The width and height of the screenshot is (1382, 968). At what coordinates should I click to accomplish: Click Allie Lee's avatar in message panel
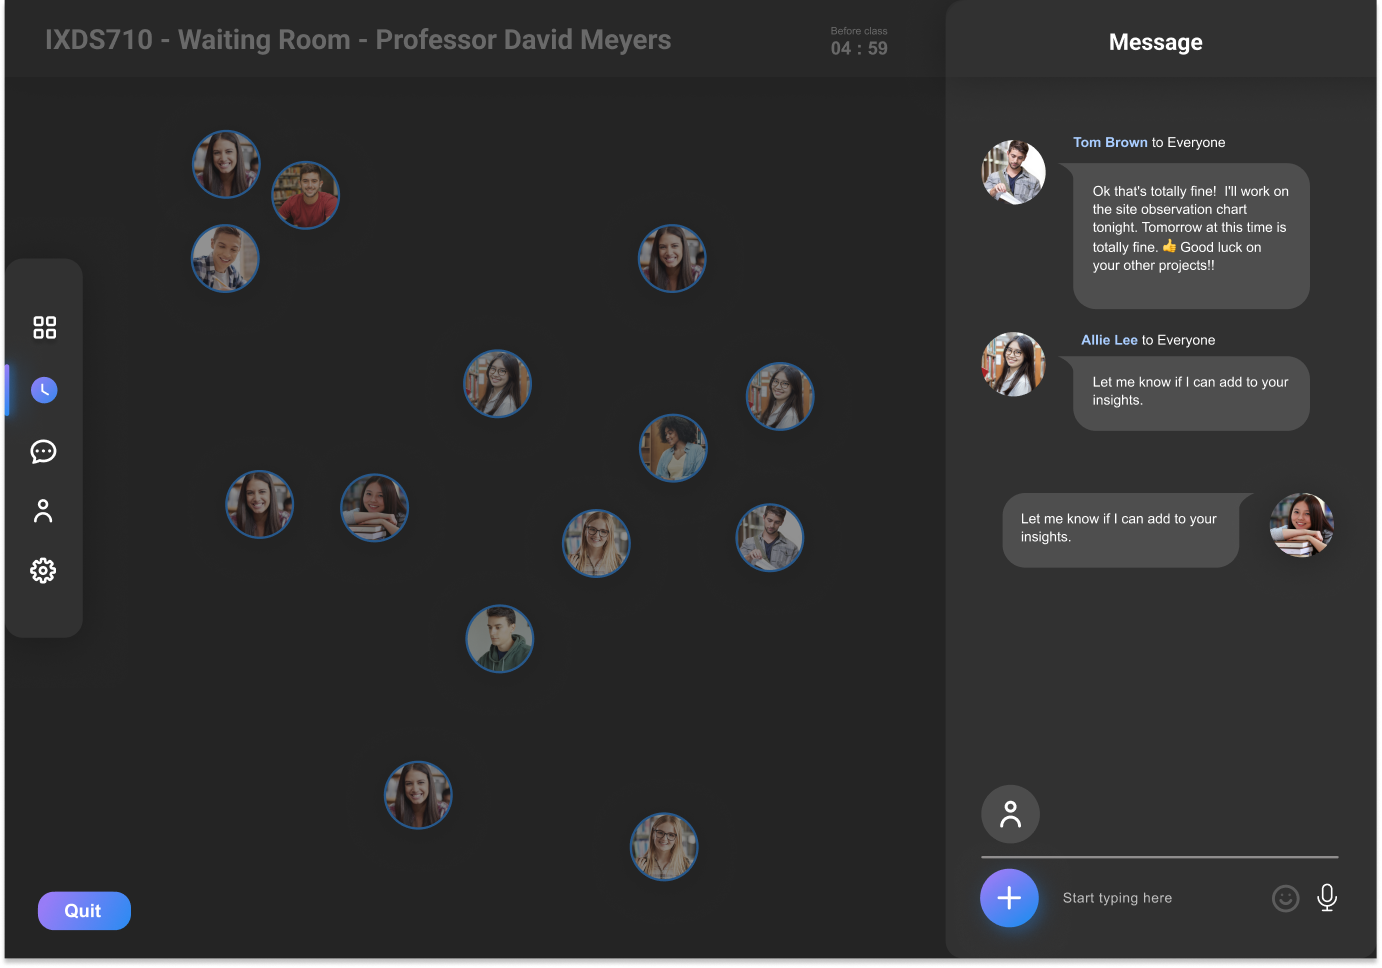(x=1013, y=364)
